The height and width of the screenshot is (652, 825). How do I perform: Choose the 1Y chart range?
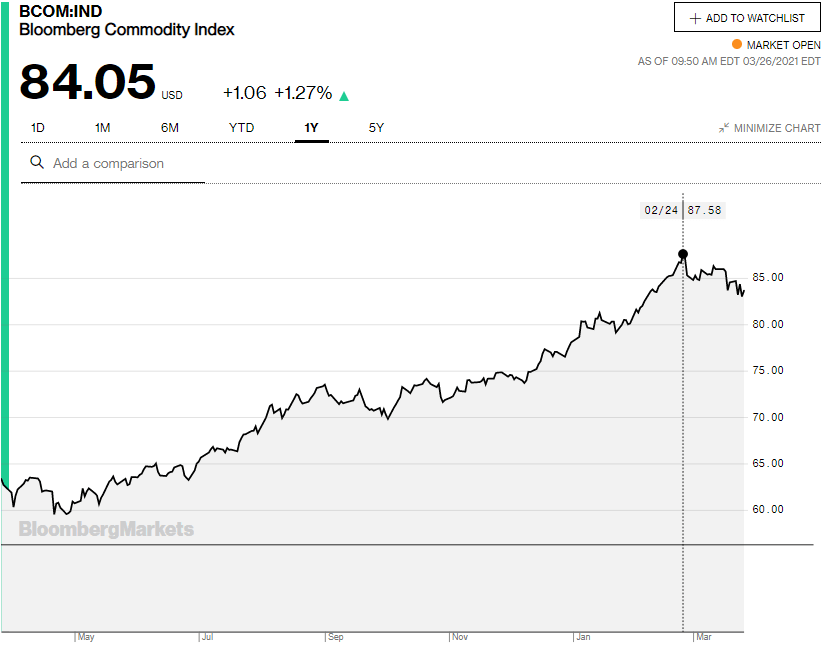311,128
